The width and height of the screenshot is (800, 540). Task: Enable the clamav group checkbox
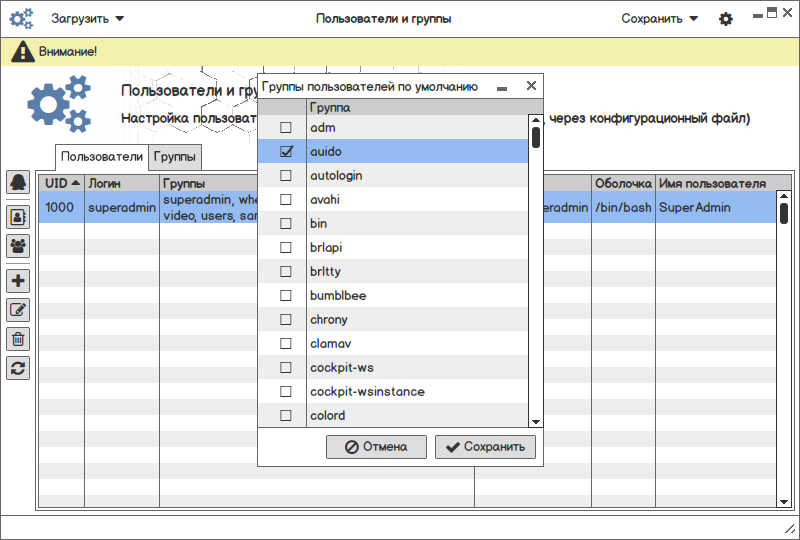tap(286, 344)
